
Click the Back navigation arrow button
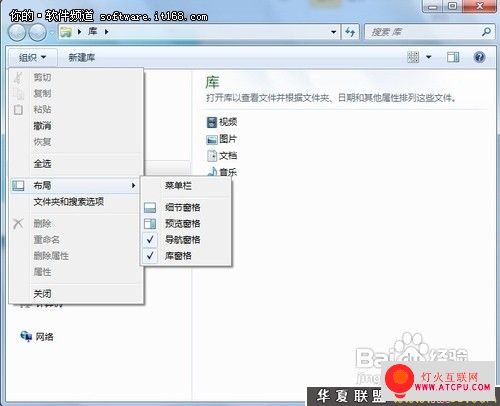pos(17,32)
